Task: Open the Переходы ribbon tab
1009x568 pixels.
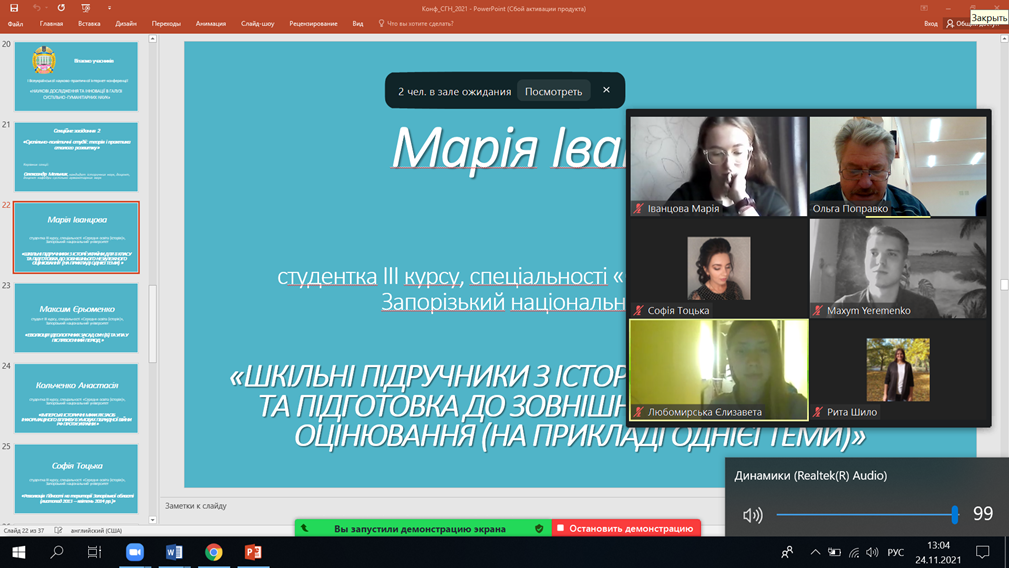Action: tap(166, 24)
